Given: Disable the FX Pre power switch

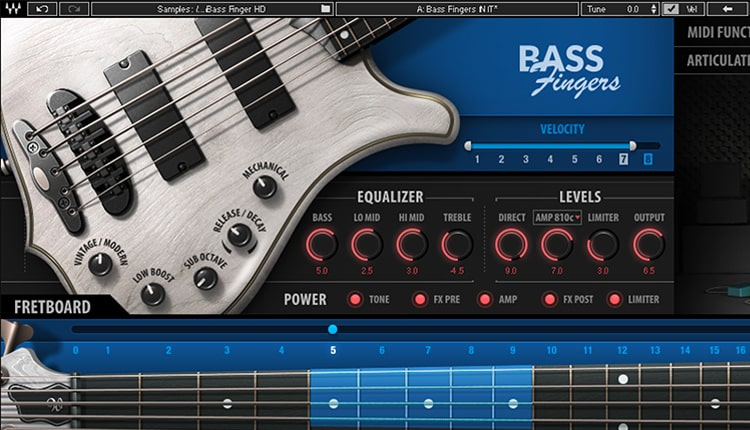Looking at the screenshot, I should [x=419, y=299].
